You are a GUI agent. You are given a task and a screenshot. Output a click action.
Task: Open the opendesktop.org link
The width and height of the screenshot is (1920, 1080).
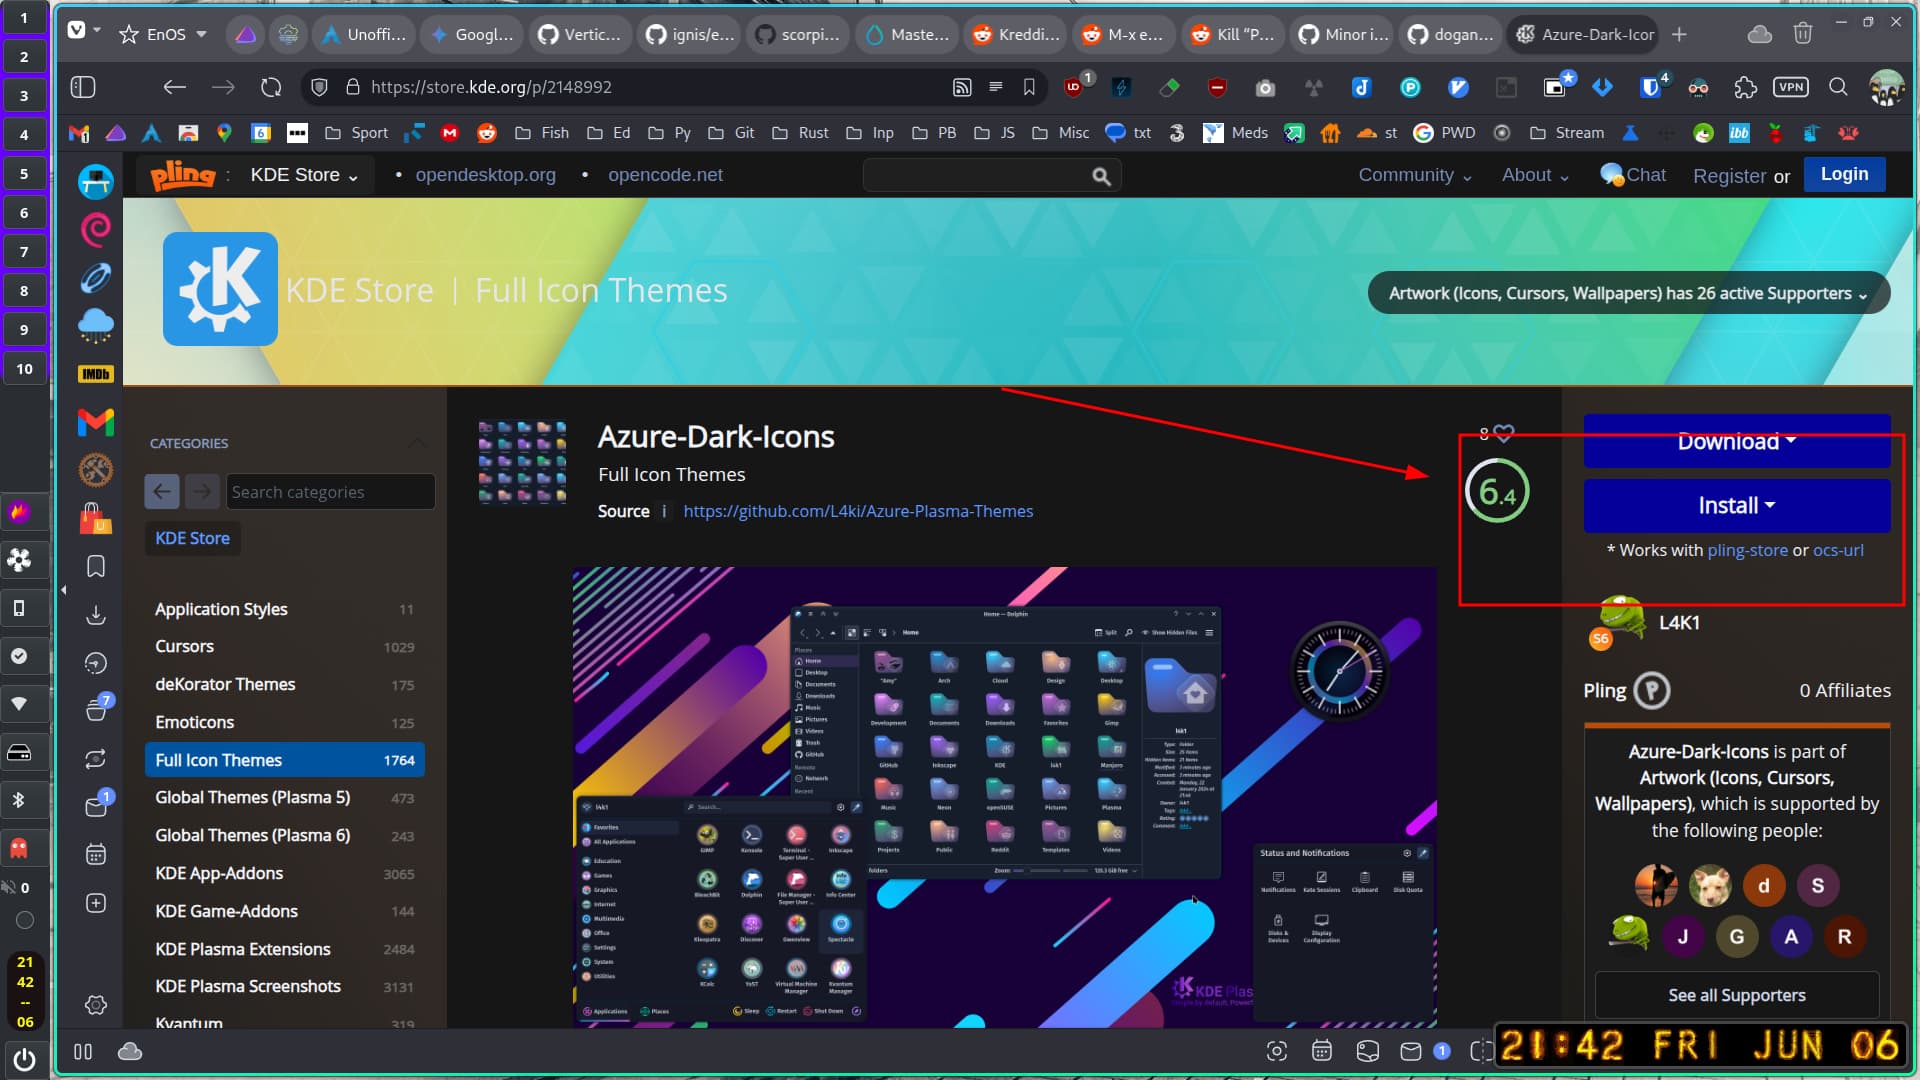point(485,175)
